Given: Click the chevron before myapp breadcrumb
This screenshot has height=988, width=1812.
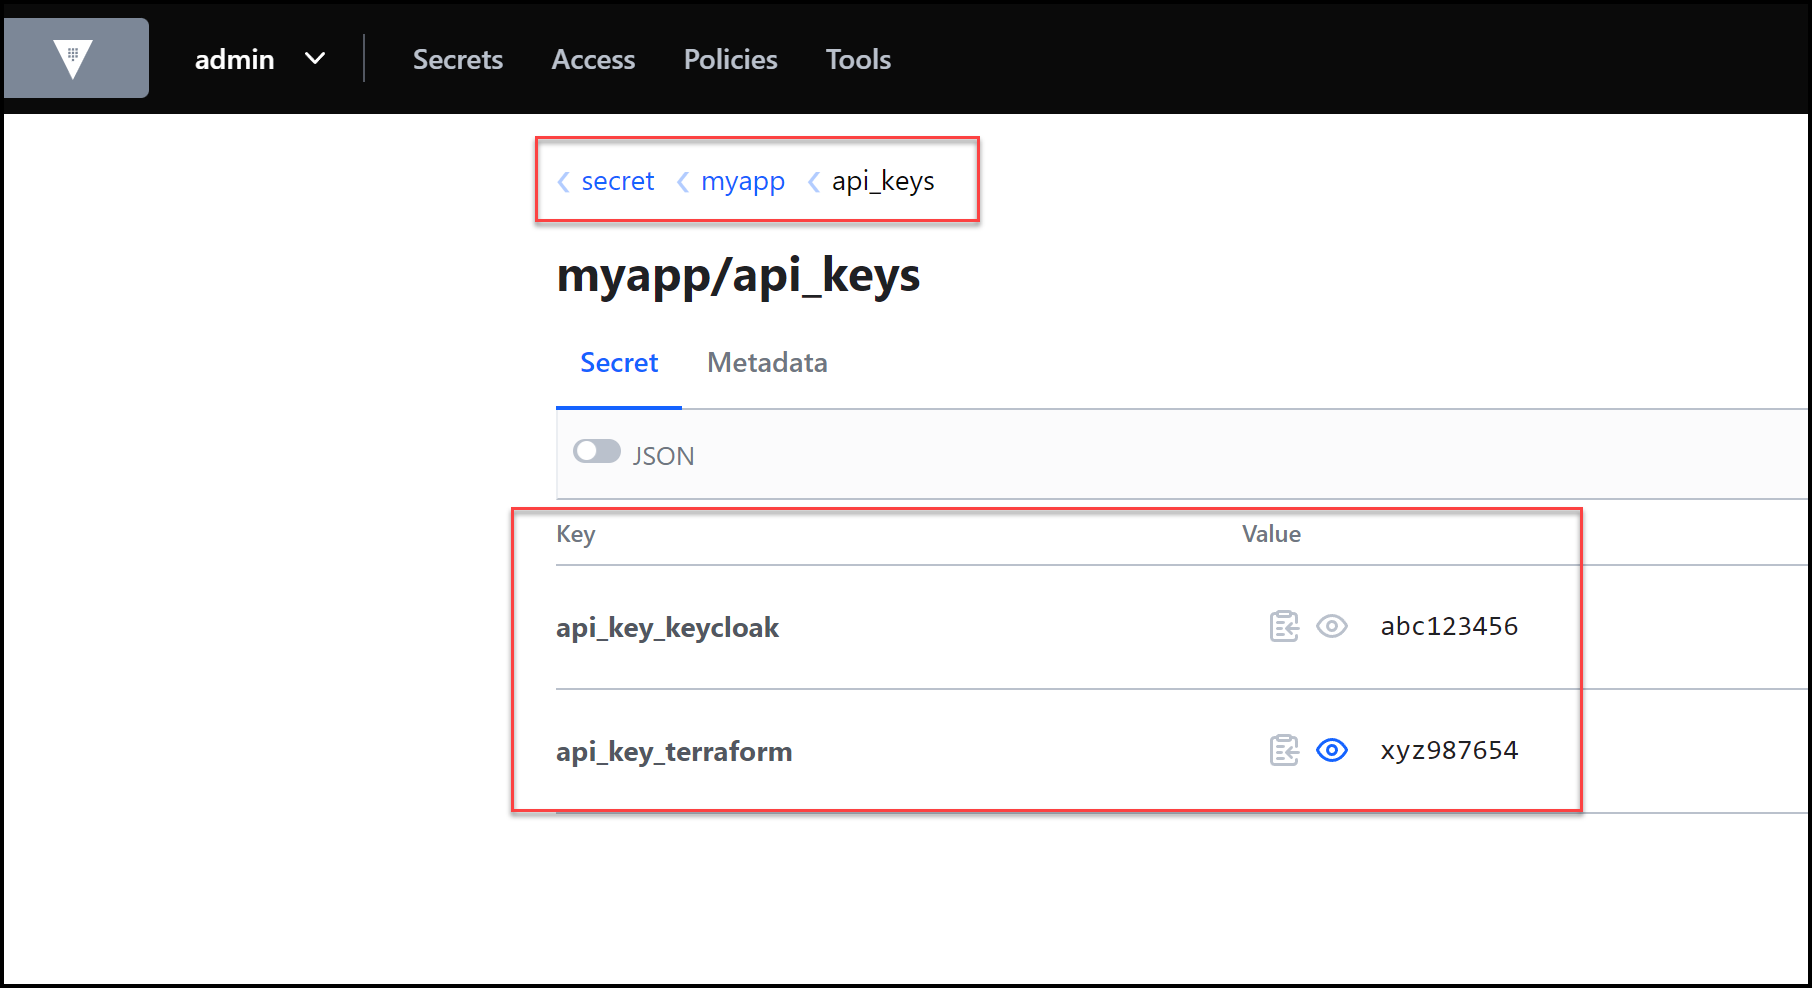Looking at the screenshot, I should [683, 181].
